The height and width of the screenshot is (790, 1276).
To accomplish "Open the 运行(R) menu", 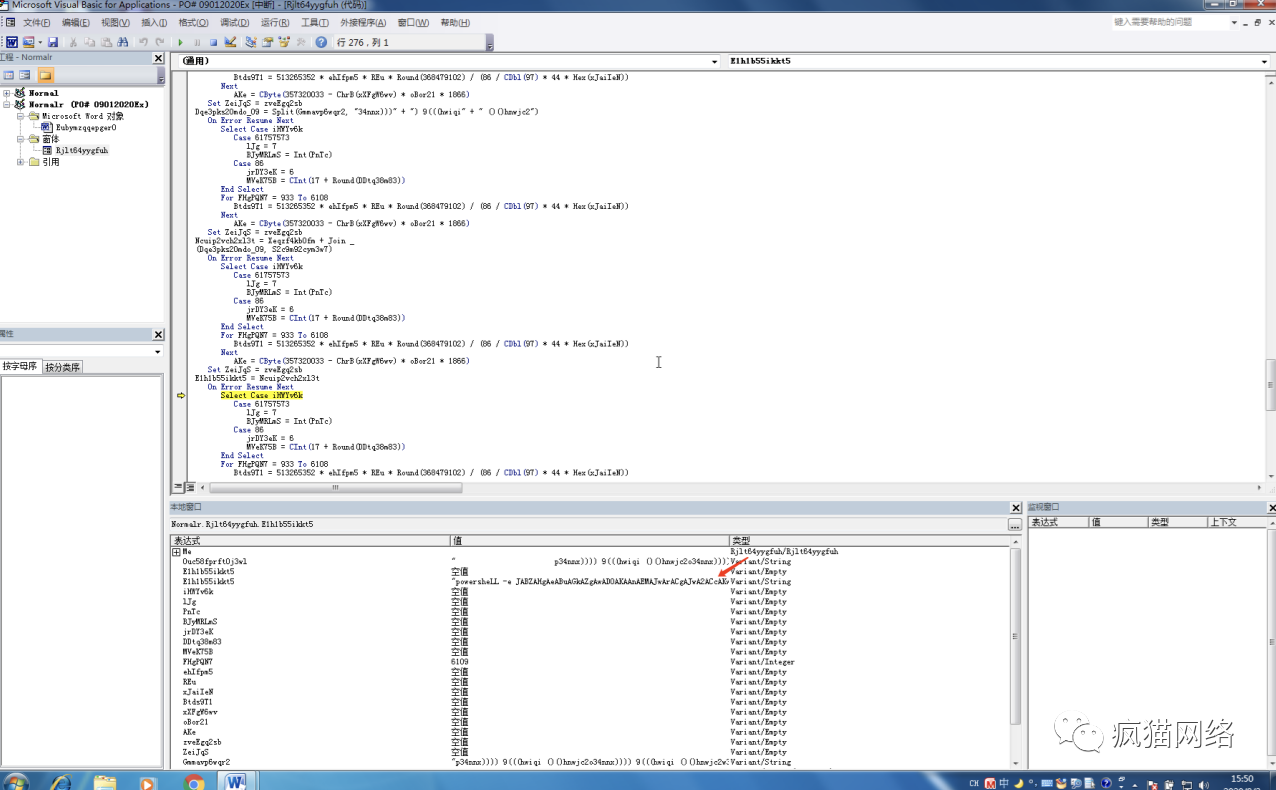I will click(x=274, y=23).
